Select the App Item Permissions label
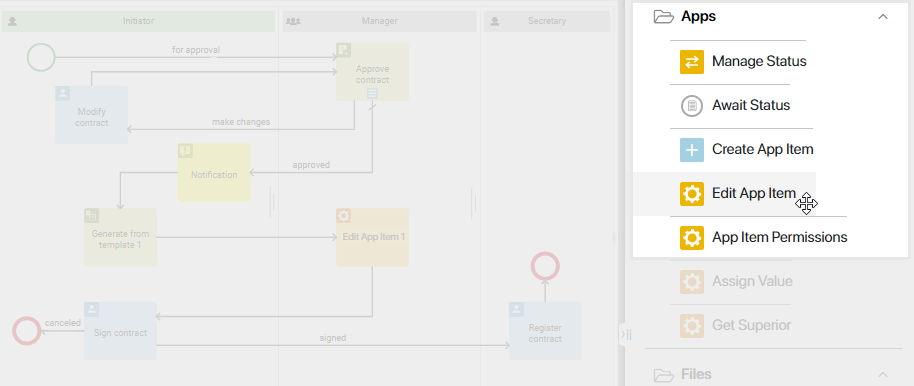 pos(779,237)
